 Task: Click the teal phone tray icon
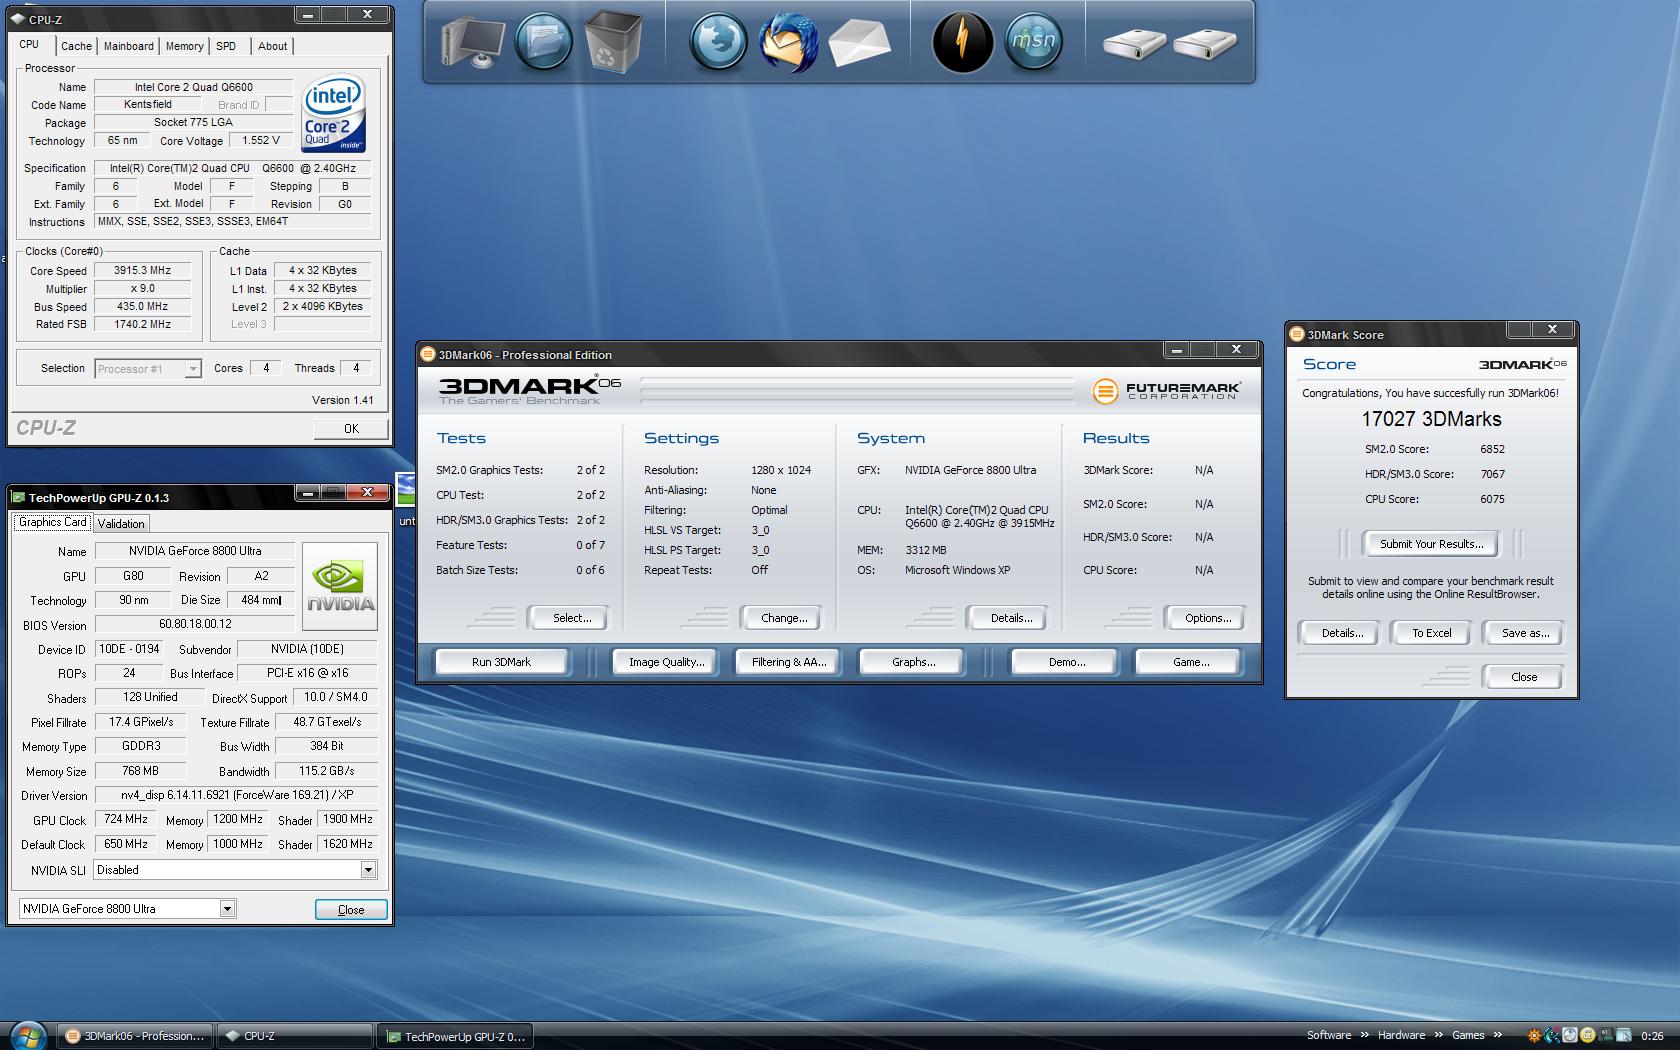pyautogui.click(x=1551, y=1036)
